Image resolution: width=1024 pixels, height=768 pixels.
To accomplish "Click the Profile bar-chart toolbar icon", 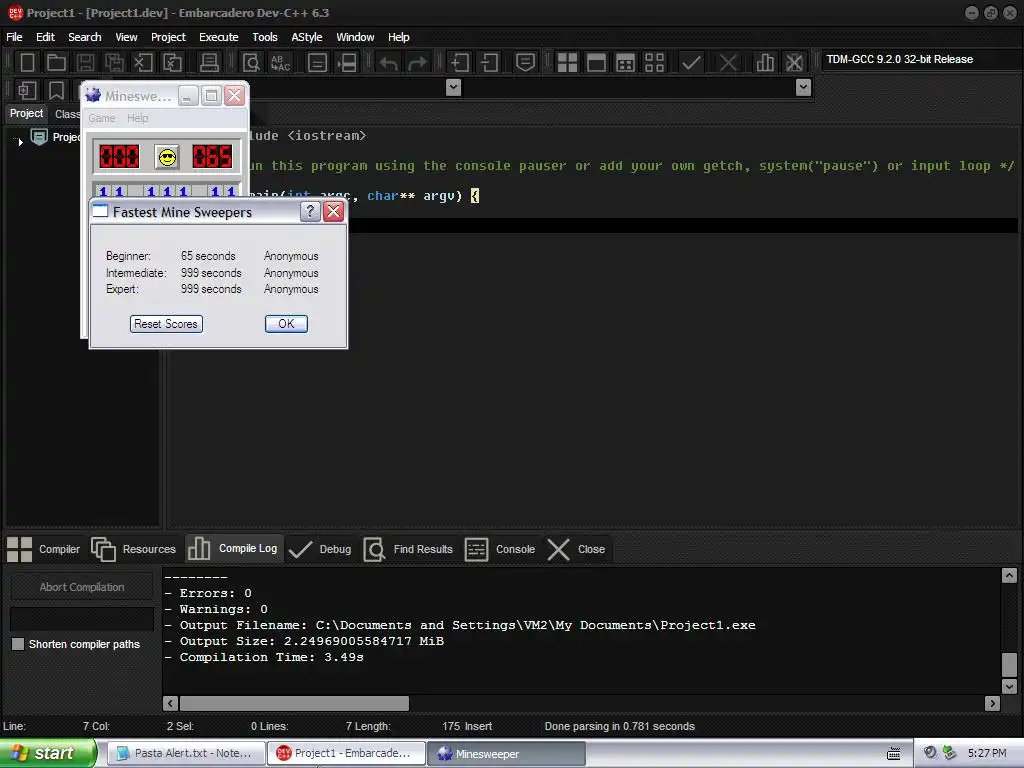I will [765, 63].
